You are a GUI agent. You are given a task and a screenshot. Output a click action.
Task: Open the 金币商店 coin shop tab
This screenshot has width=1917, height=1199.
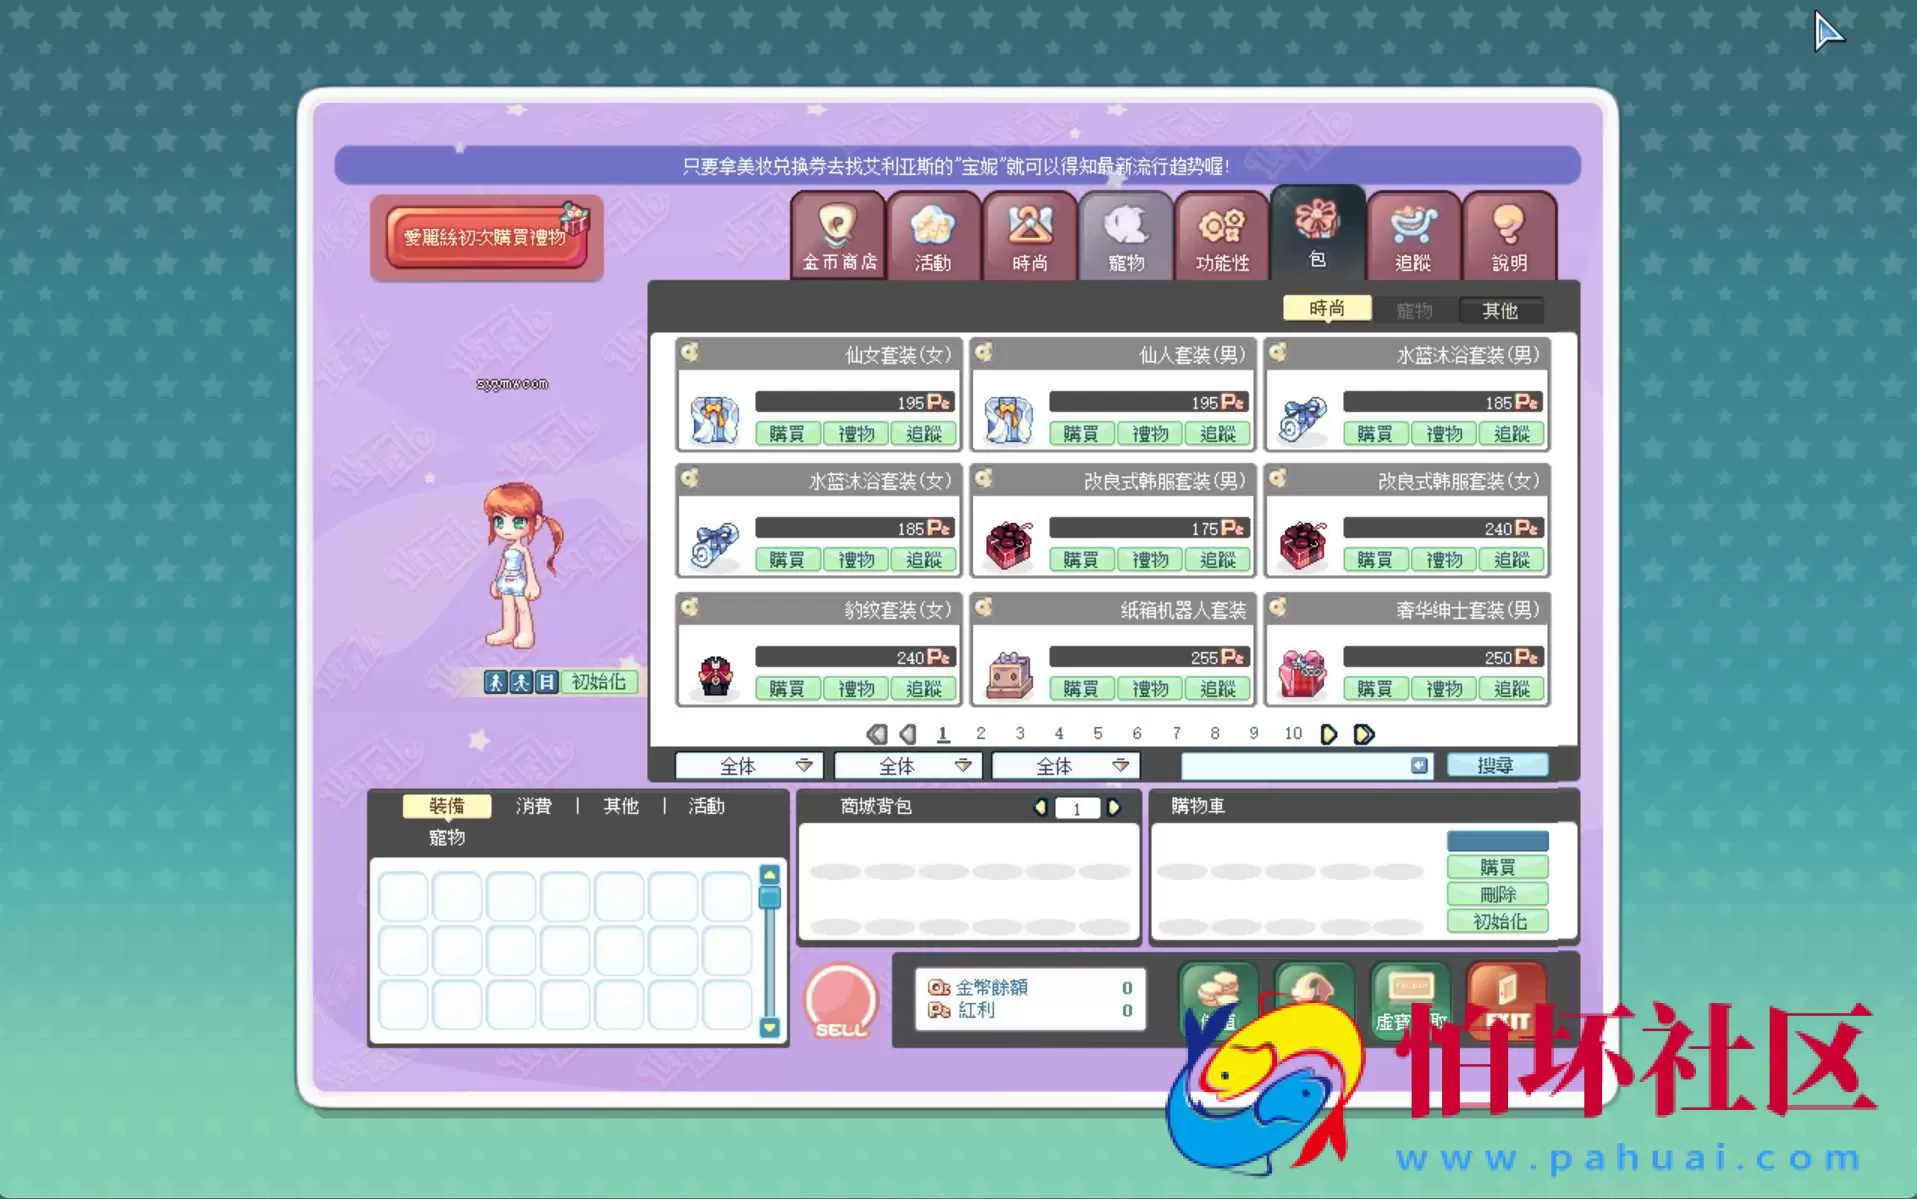pyautogui.click(x=837, y=236)
